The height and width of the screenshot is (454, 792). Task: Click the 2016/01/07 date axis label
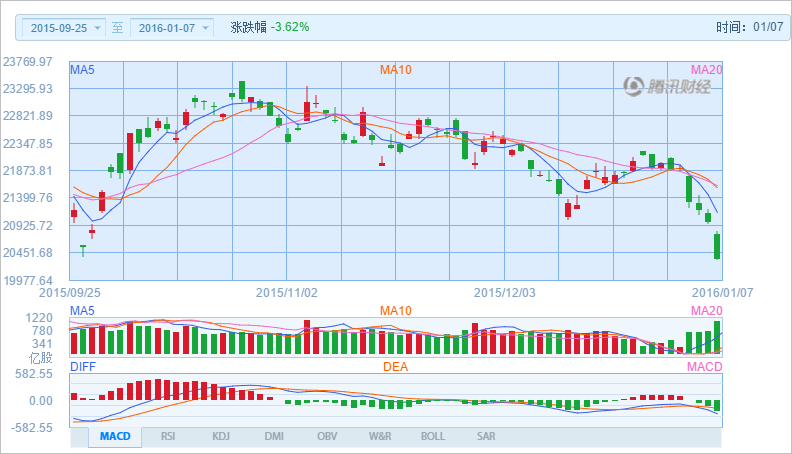(x=722, y=292)
